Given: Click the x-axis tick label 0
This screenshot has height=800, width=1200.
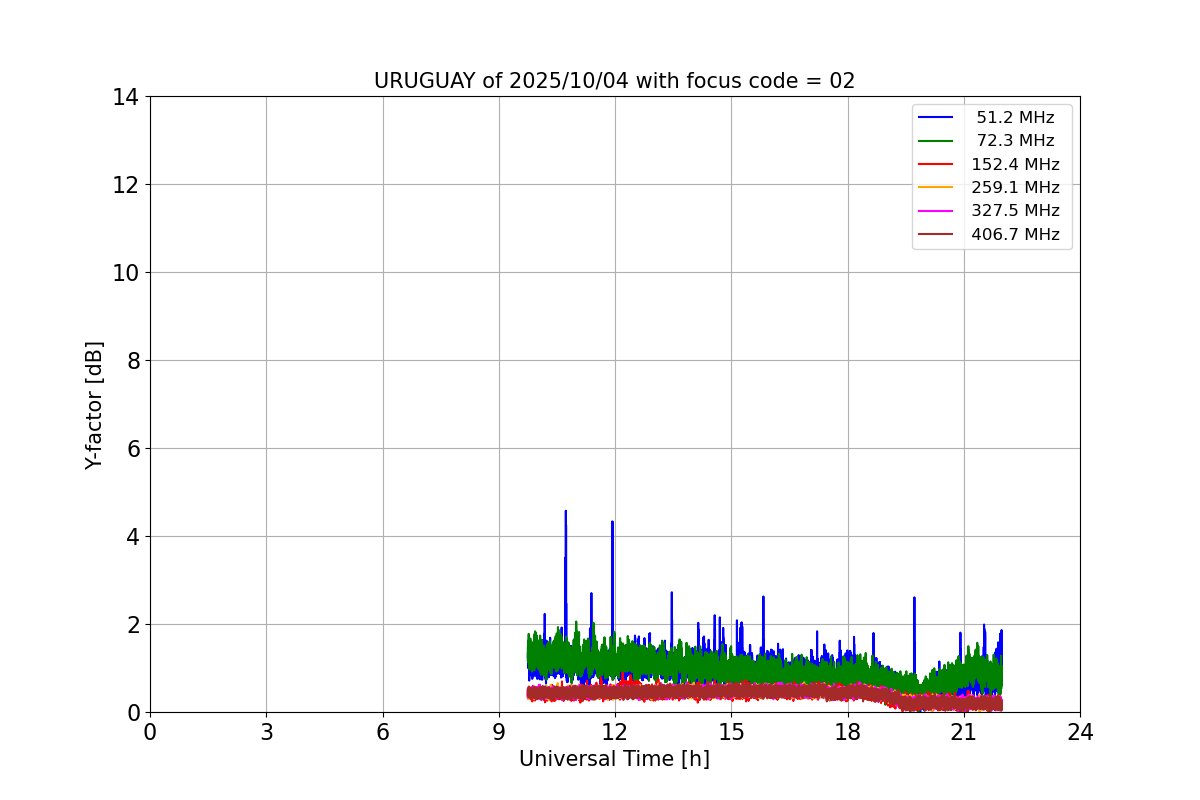Looking at the screenshot, I should coord(150,732).
